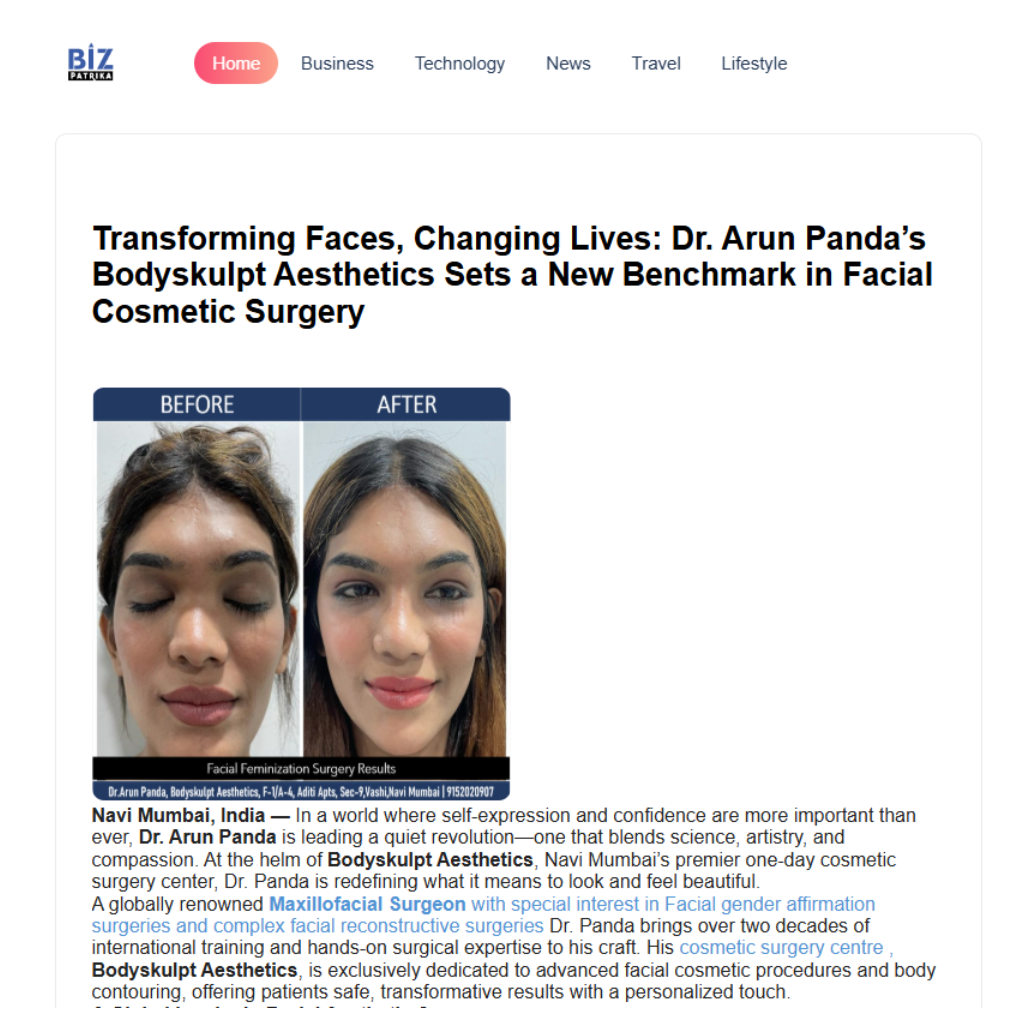Open the Travel section

click(656, 63)
